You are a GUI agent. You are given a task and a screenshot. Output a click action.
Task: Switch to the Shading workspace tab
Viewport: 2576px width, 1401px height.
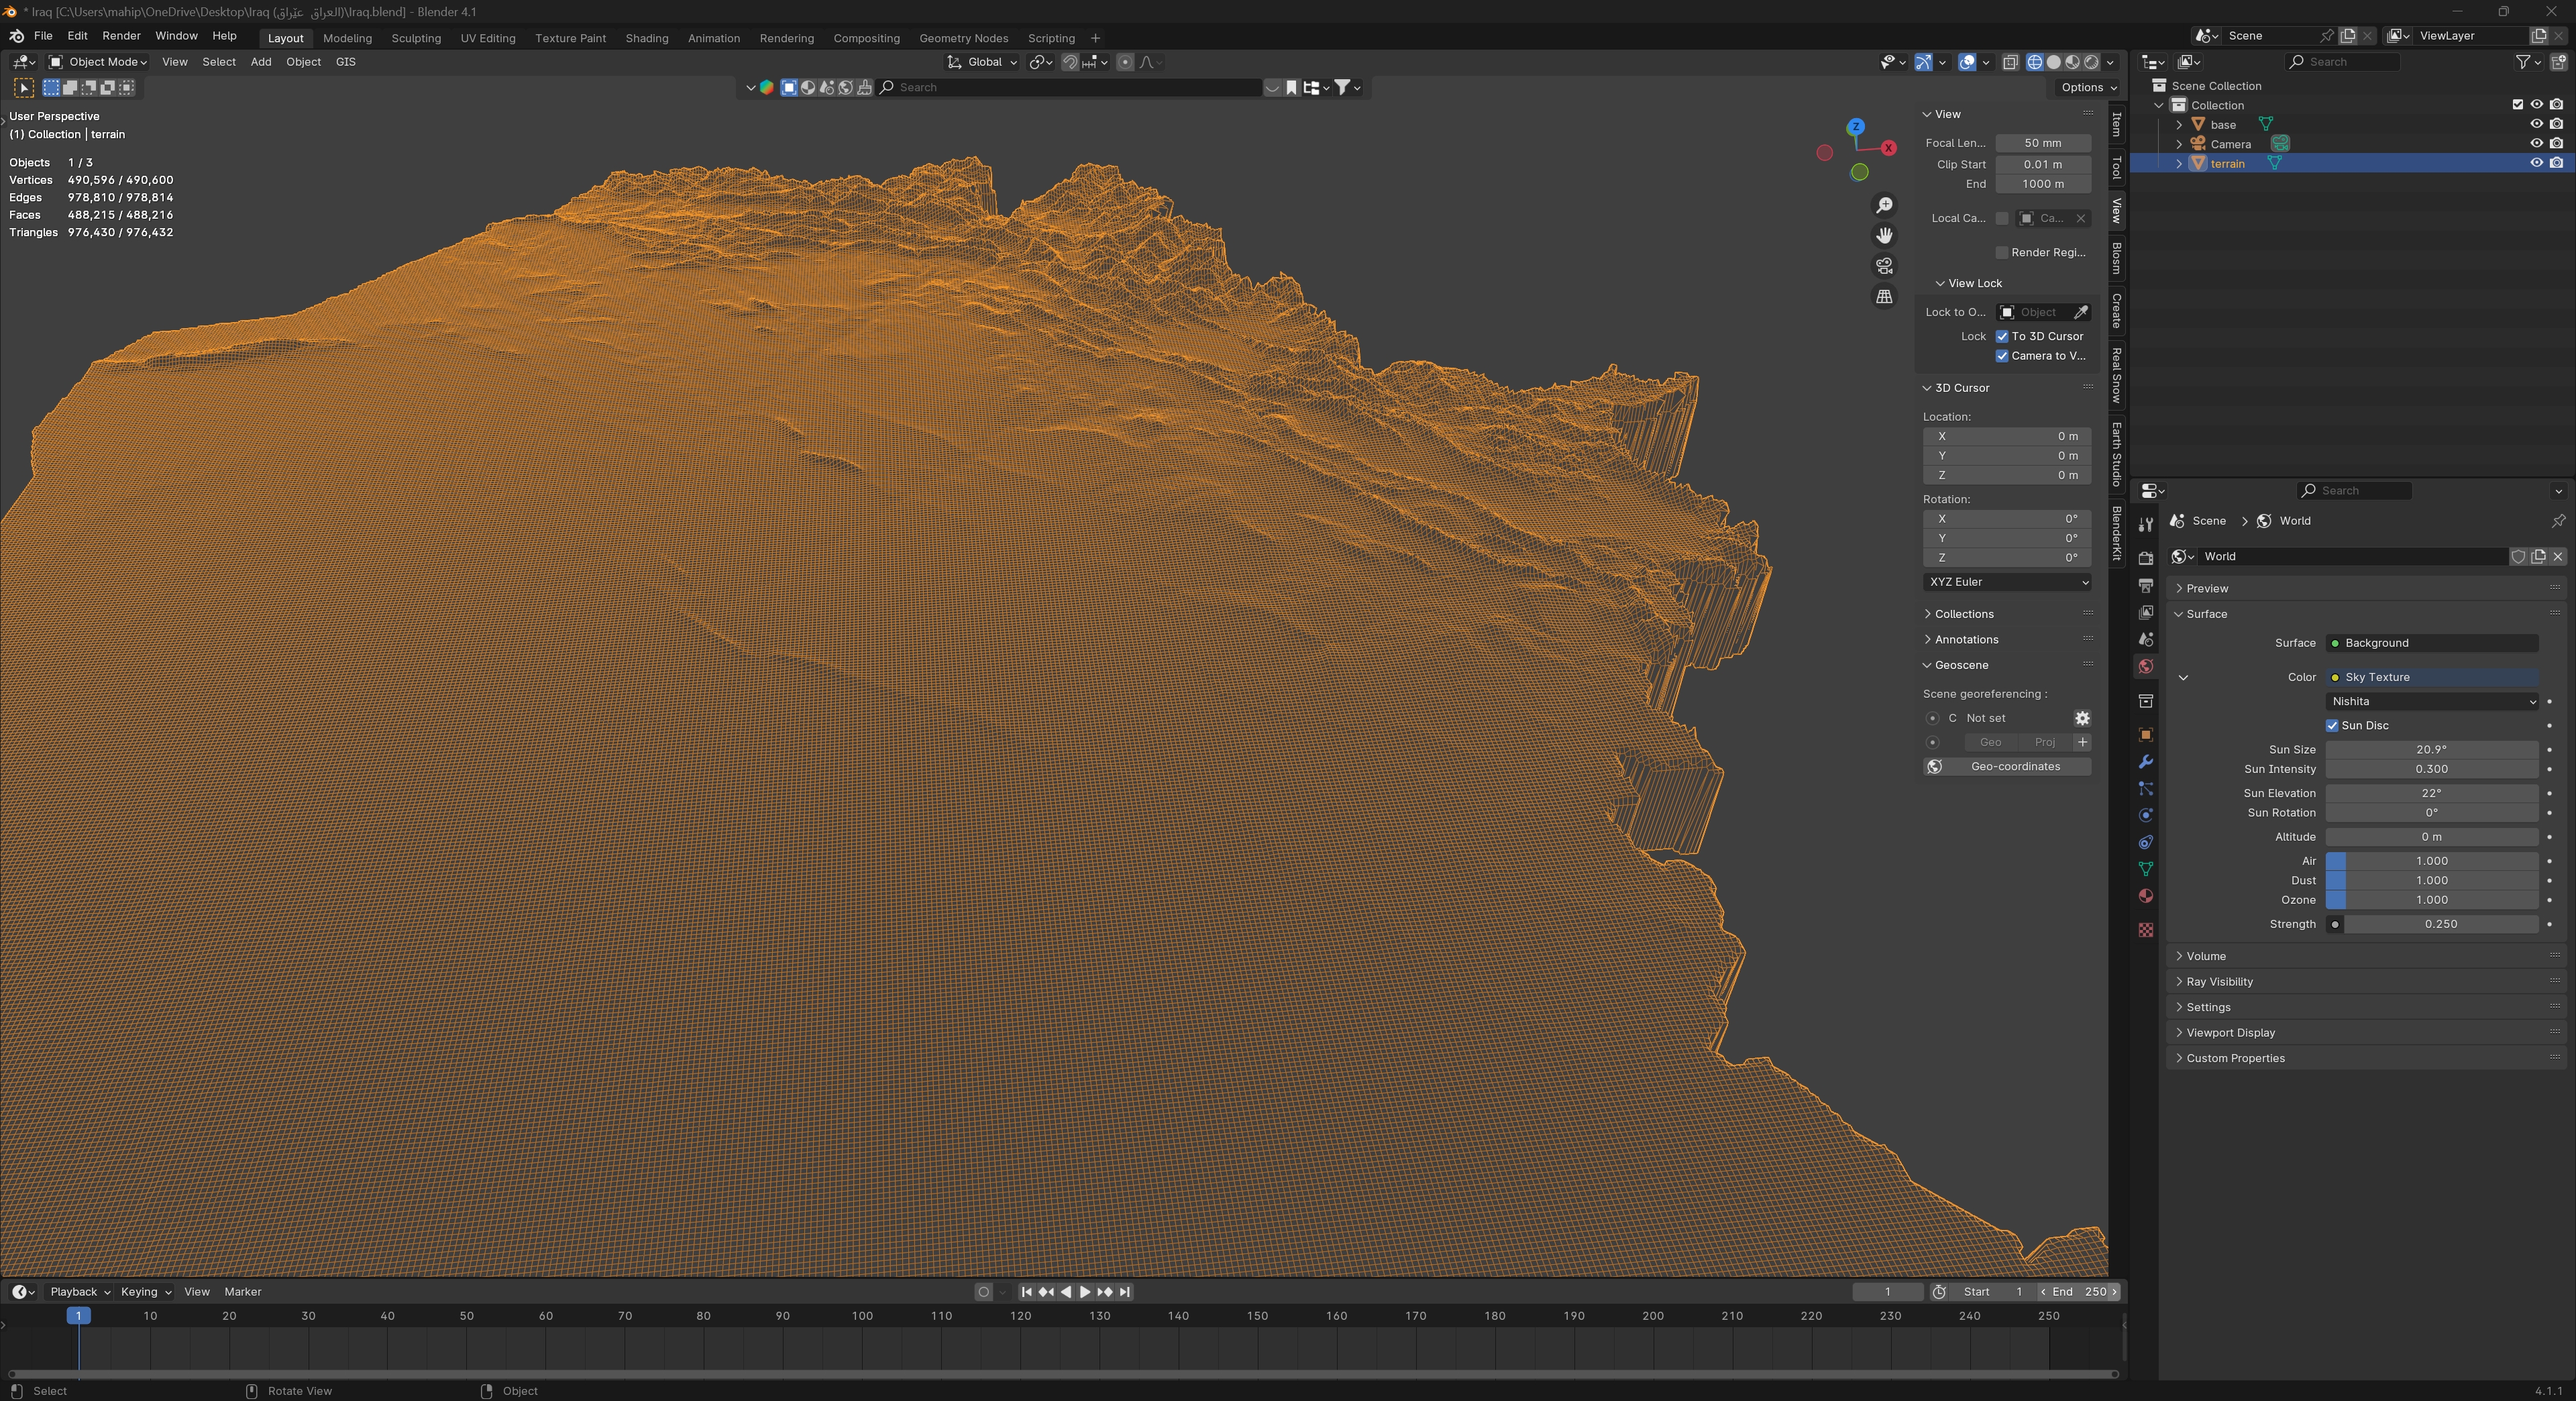[x=646, y=38]
